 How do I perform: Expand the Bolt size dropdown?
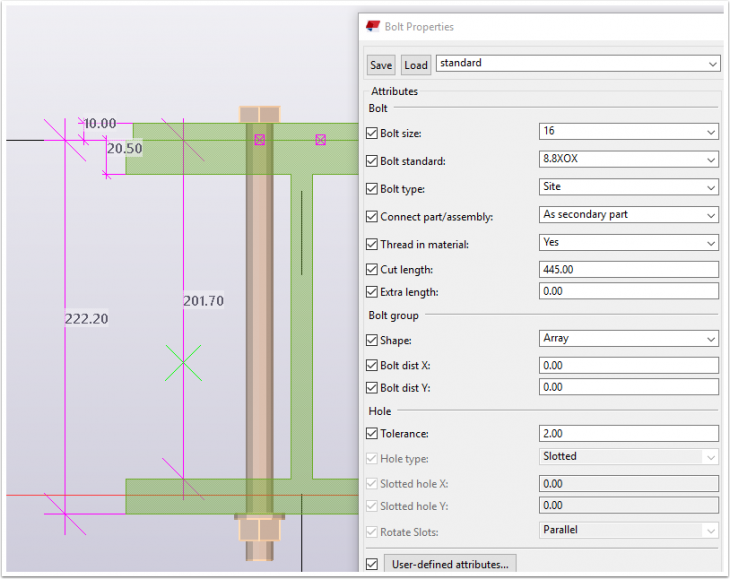click(627, 131)
